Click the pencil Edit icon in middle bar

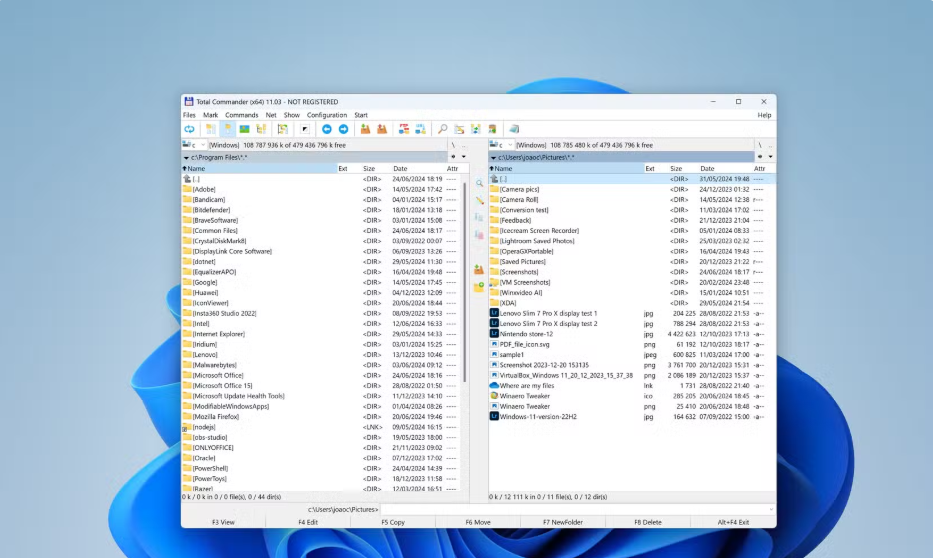479,201
